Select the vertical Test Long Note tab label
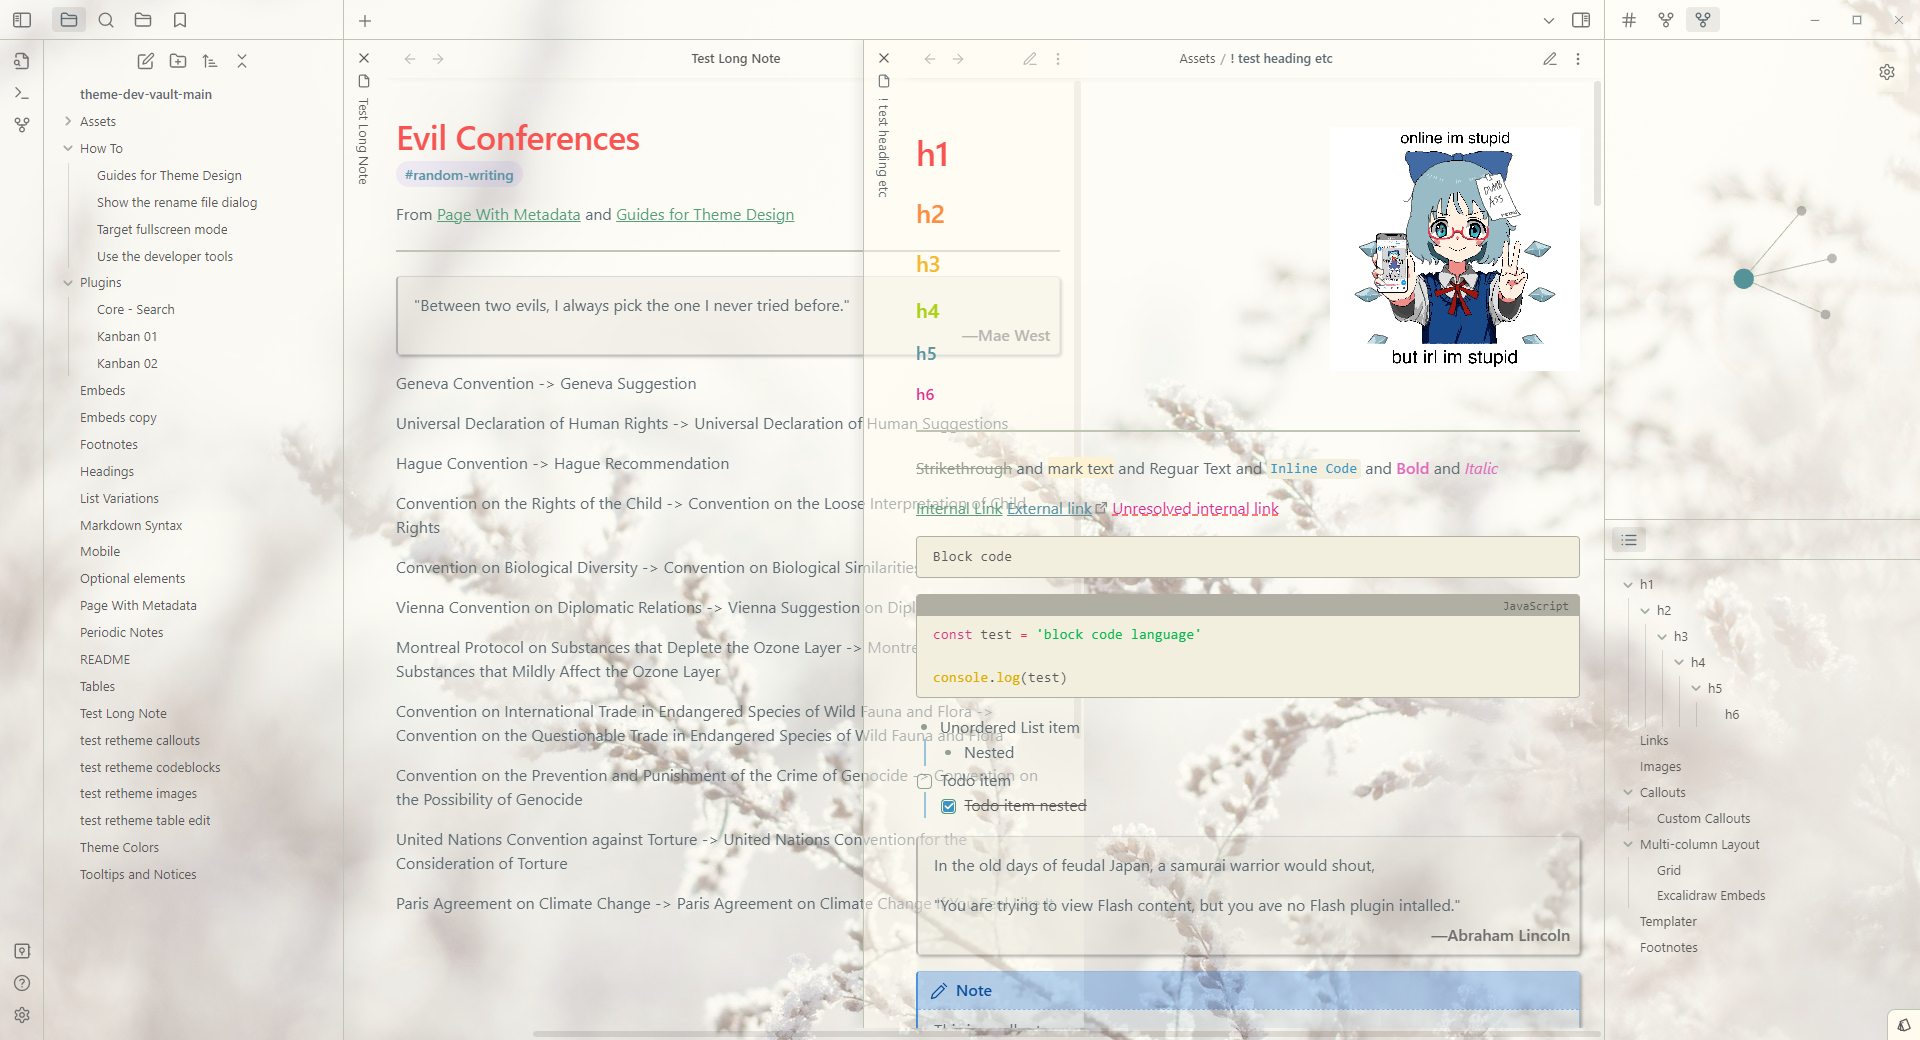Screen dimensions: 1920x1040 tap(363, 141)
